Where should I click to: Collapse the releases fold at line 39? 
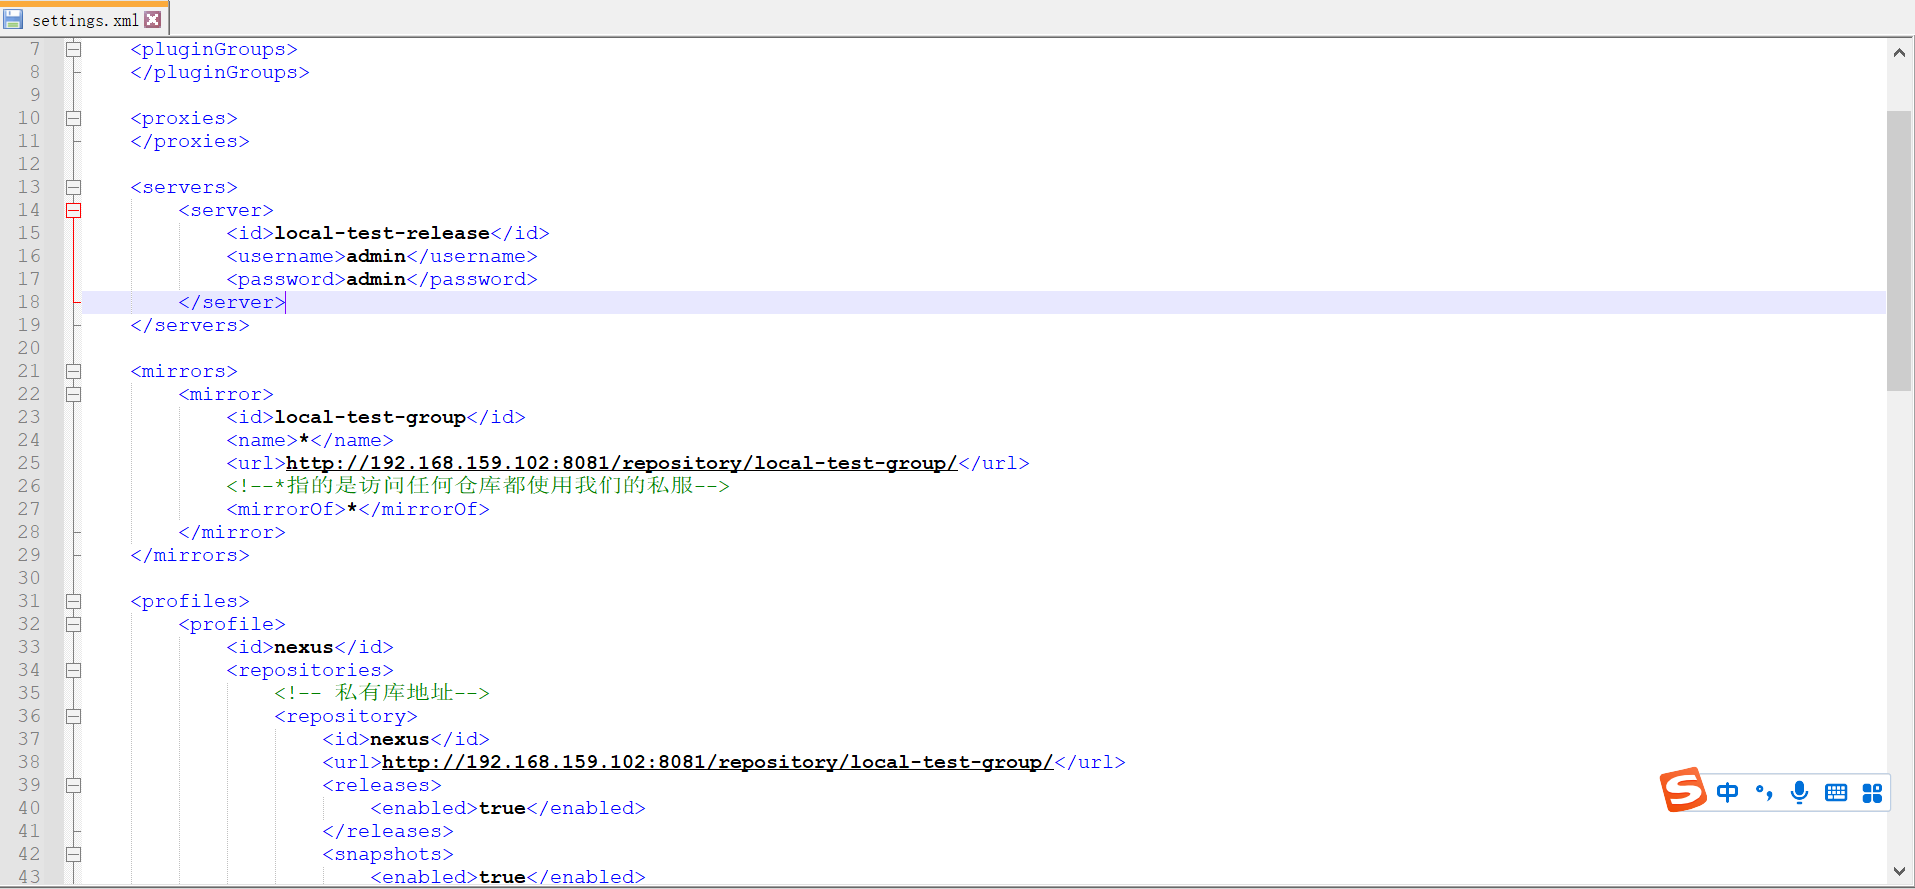[x=73, y=785]
